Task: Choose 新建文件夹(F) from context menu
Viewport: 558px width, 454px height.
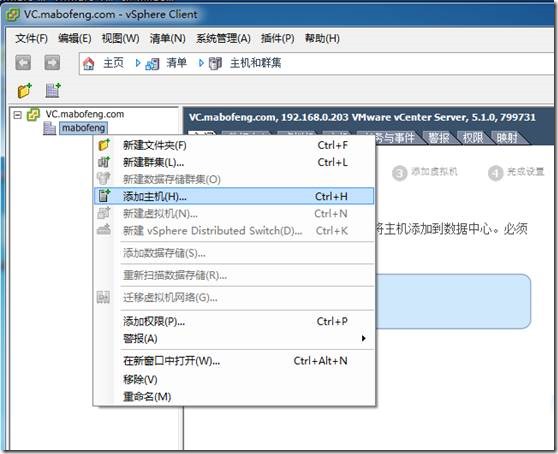Action: [x=234, y=145]
